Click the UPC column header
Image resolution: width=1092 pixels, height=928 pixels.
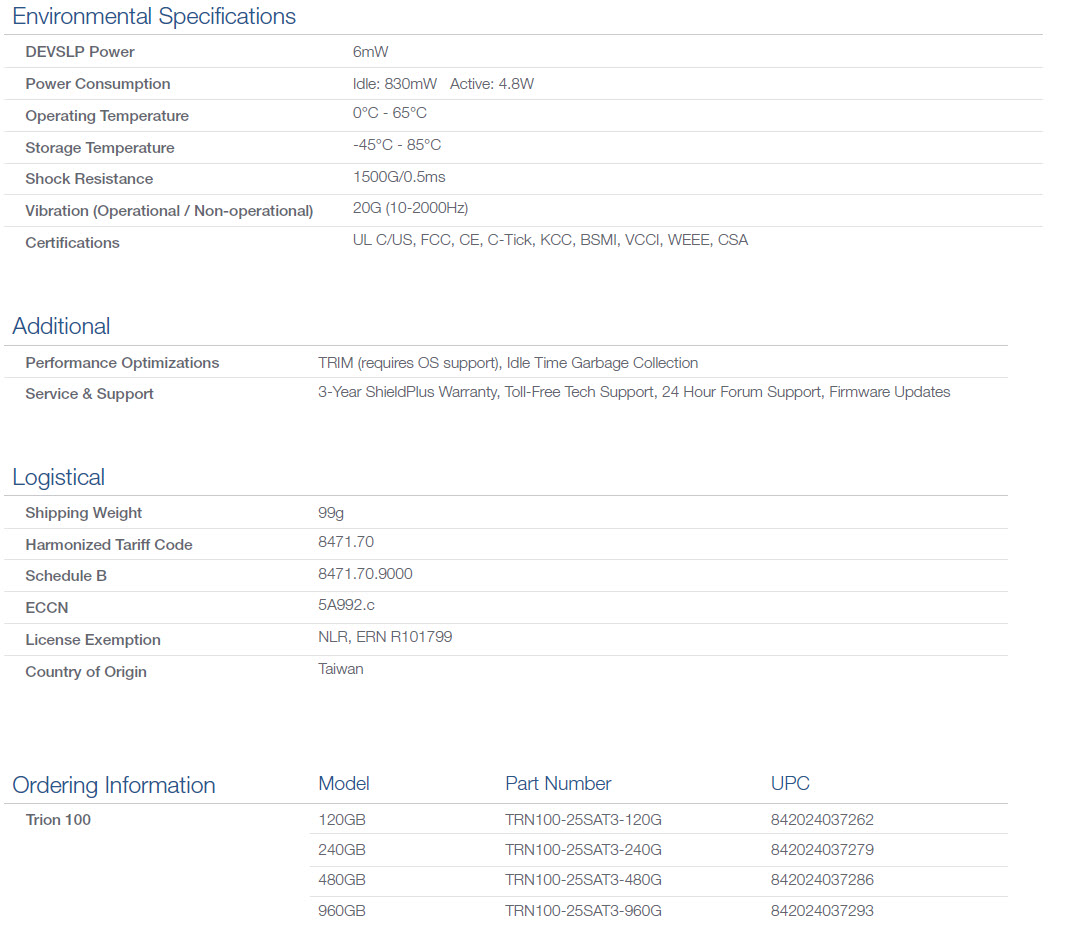pos(790,784)
